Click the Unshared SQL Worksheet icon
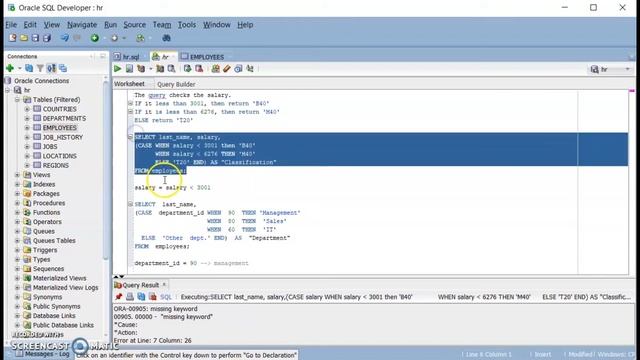Image resolution: width=640 pixels, height=360 pixels. 215,69
